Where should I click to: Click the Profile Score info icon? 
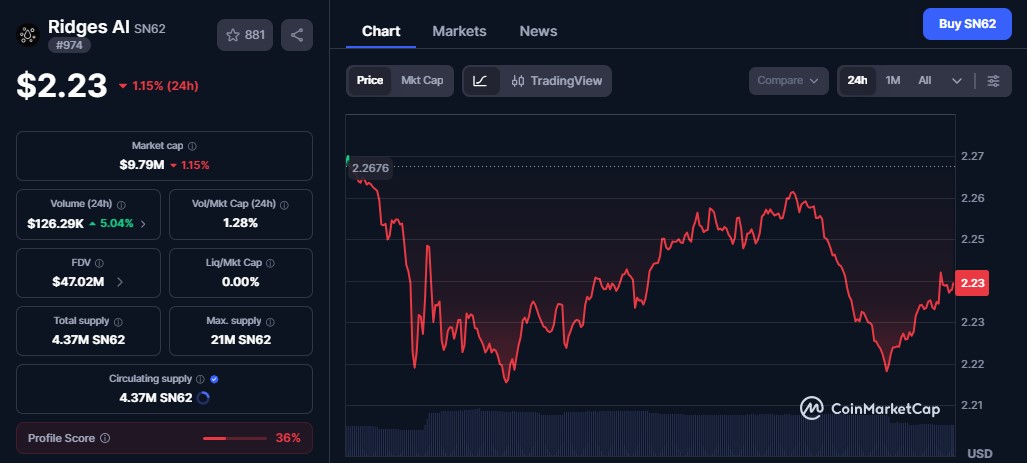tap(105, 438)
